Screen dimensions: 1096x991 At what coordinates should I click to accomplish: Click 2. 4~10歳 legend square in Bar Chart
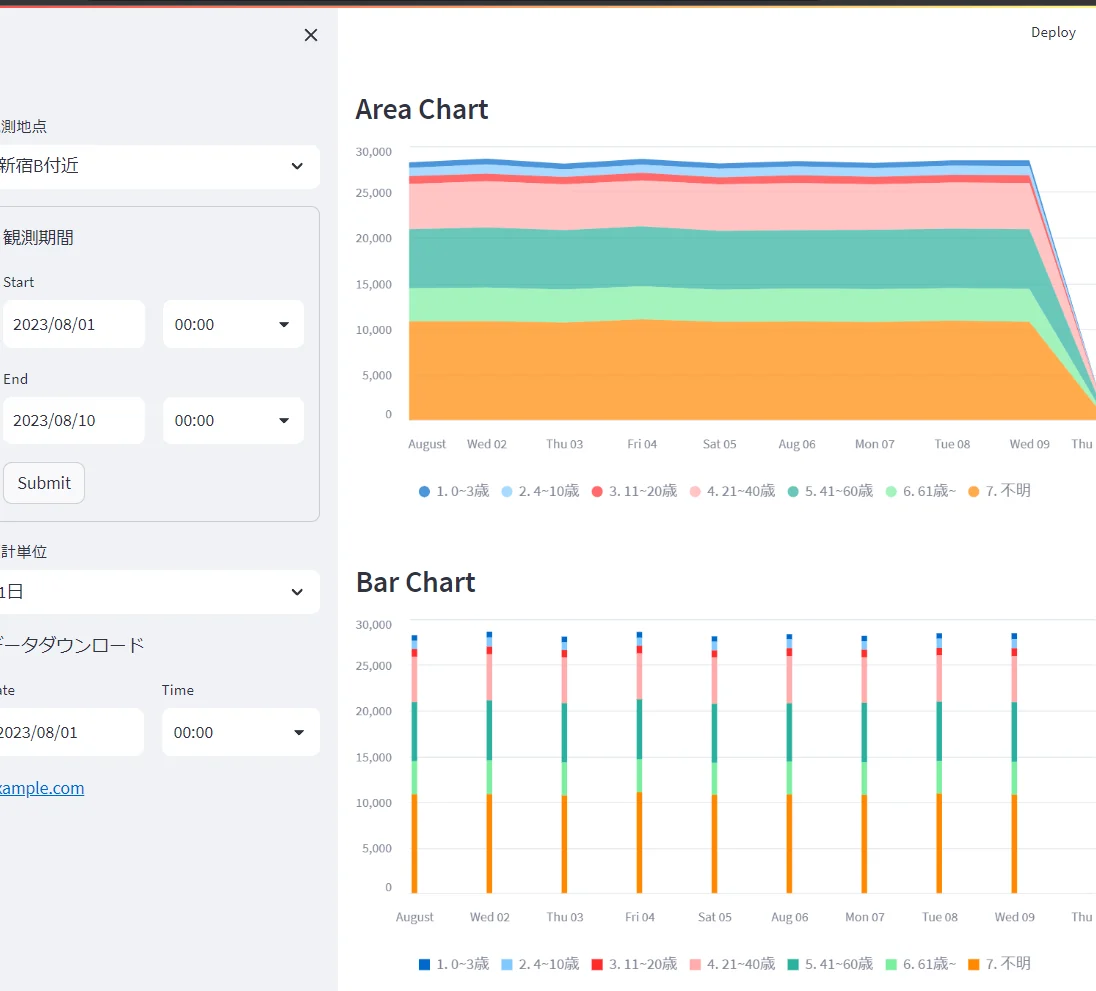coord(507,964)
